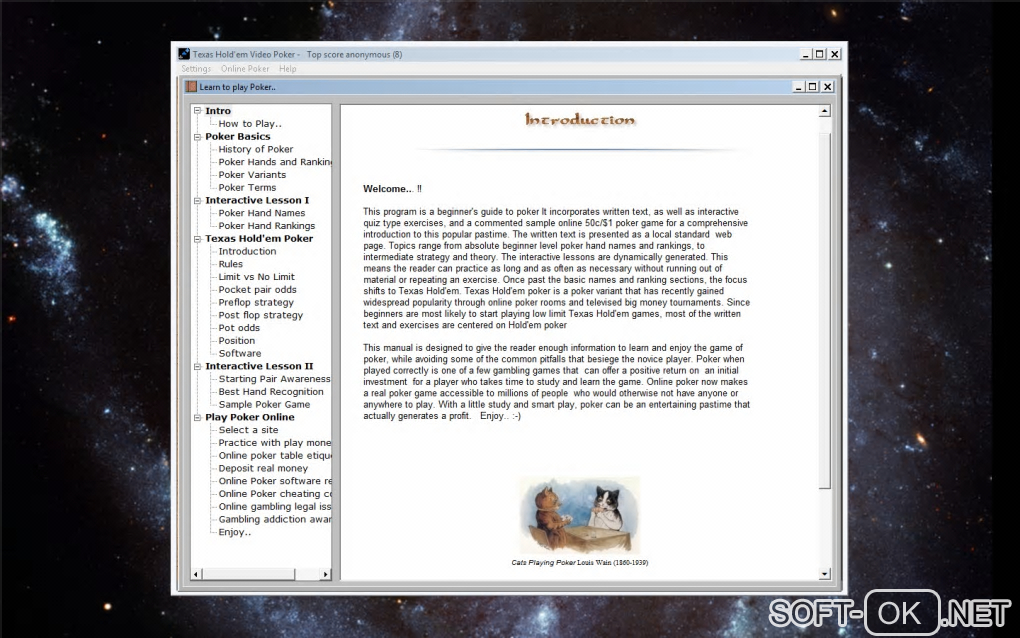Select 'Deposit real money' topic
This screenshot has height=638, width=1020.
tap(263, 468)
